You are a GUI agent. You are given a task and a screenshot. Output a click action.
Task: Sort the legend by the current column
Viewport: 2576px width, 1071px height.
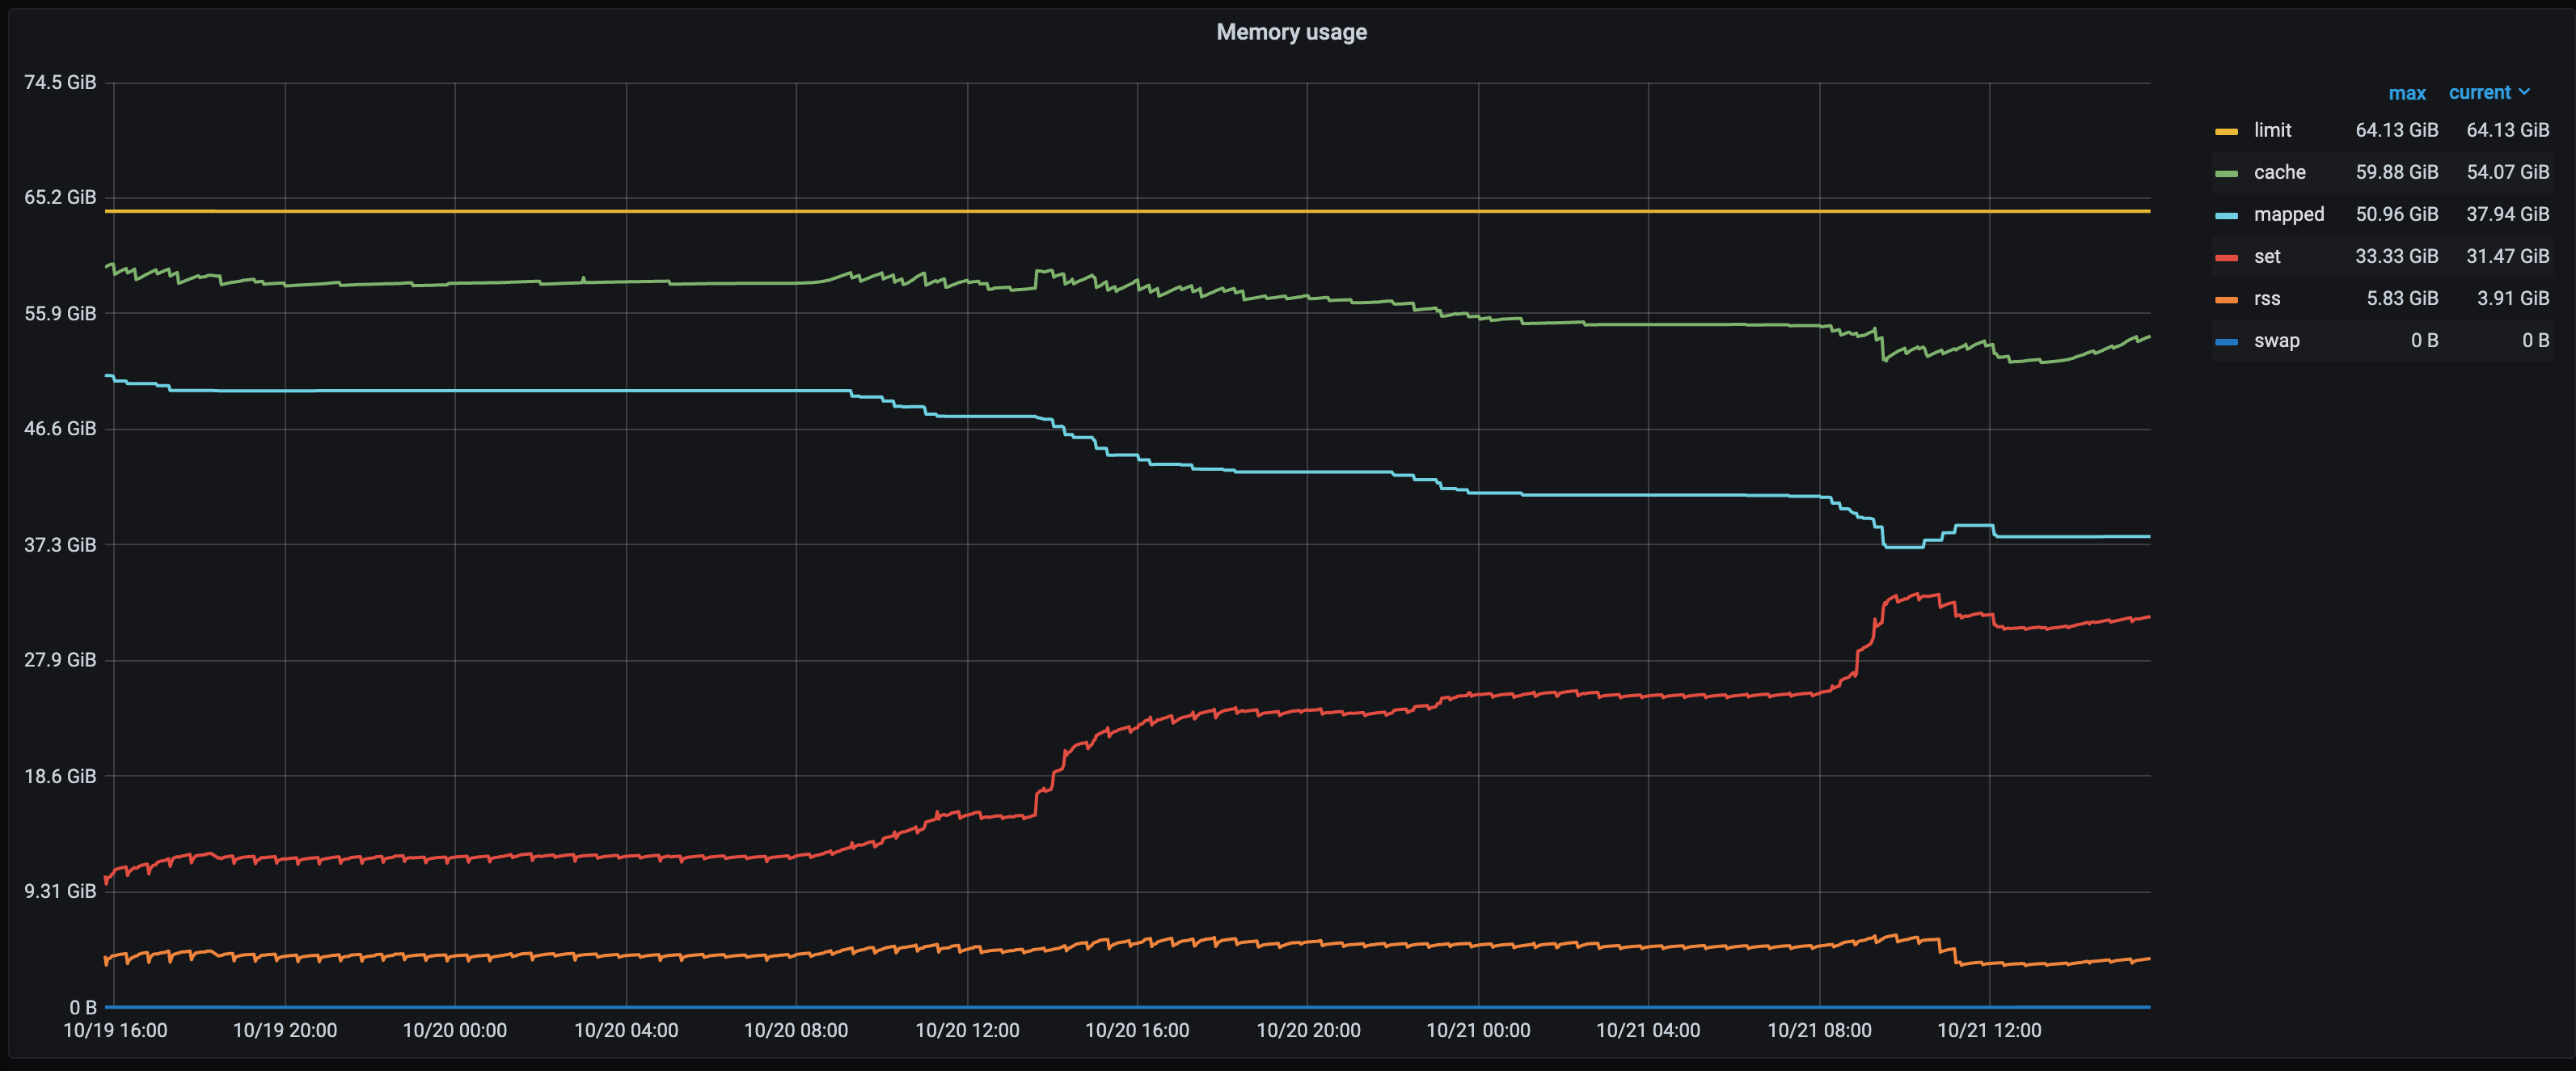pyautogui.click(x=2482, y=92)
